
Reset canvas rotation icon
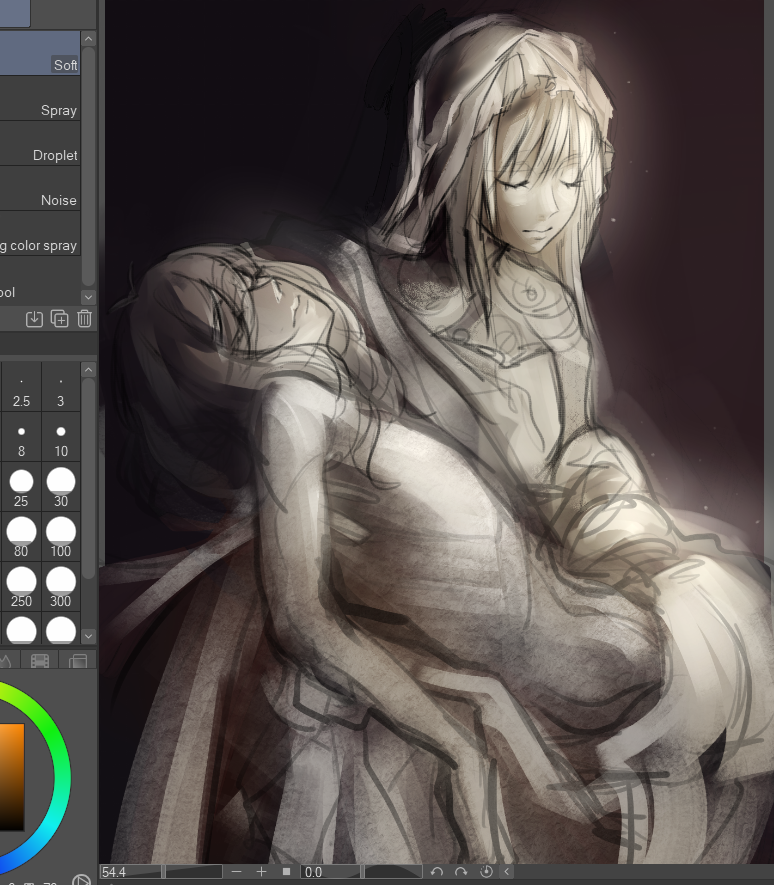point(486,872)
